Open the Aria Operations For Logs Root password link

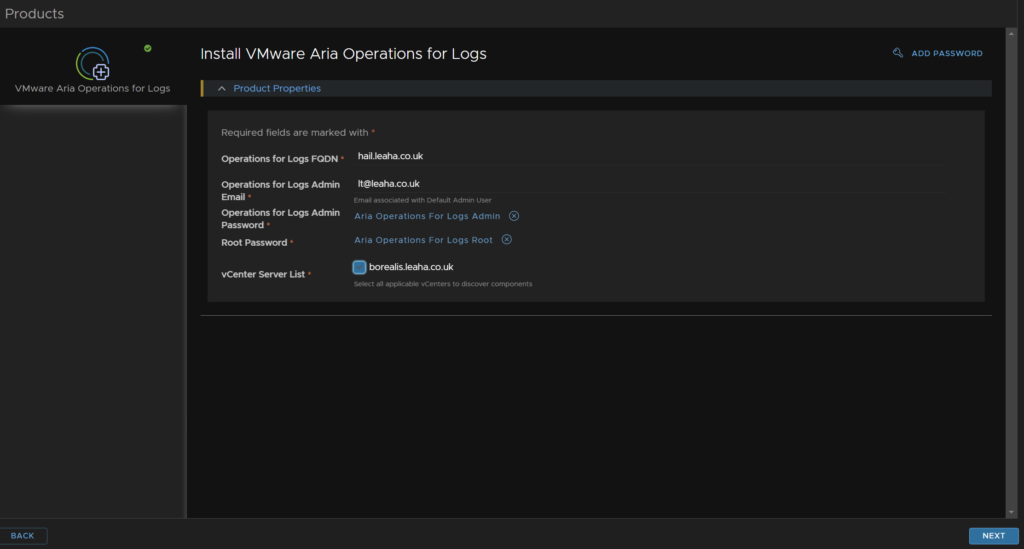point(423,240)
